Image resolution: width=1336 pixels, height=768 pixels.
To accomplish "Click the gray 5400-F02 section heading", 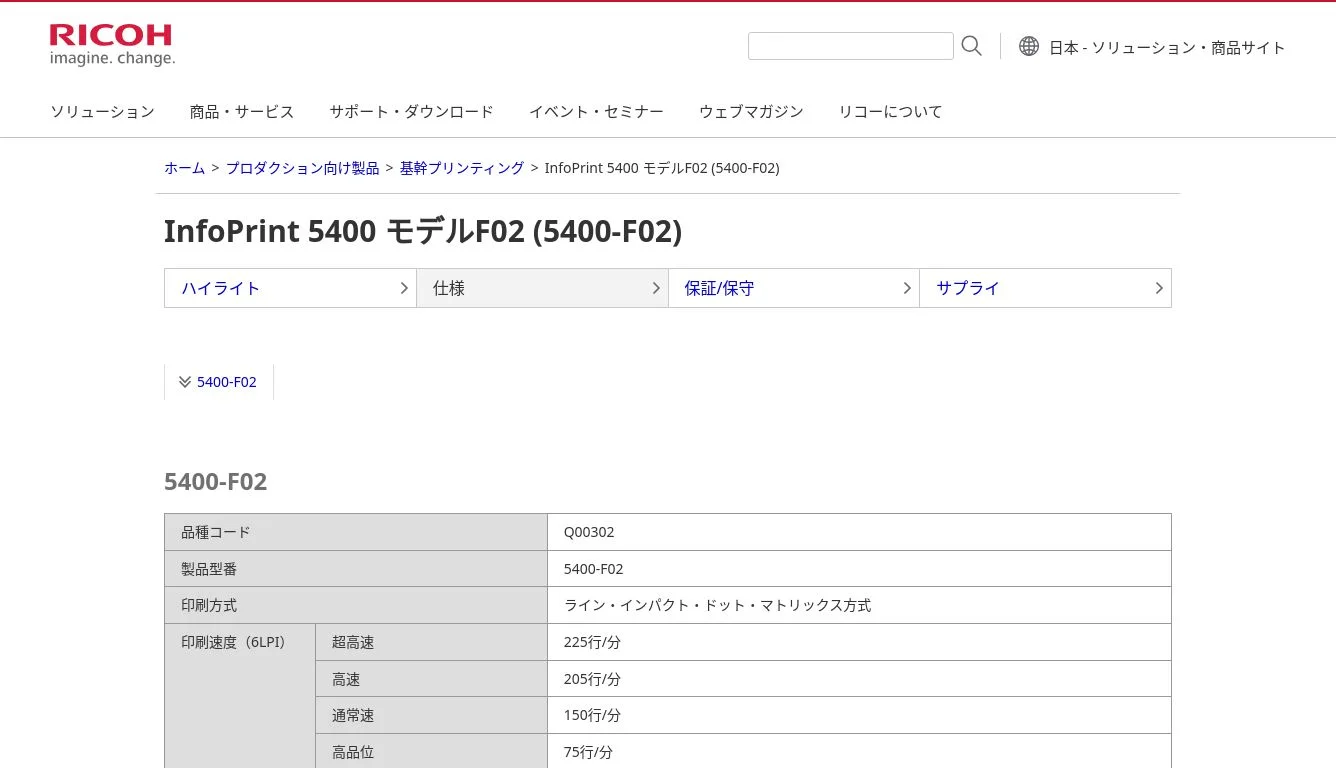I will coord(216,482).
